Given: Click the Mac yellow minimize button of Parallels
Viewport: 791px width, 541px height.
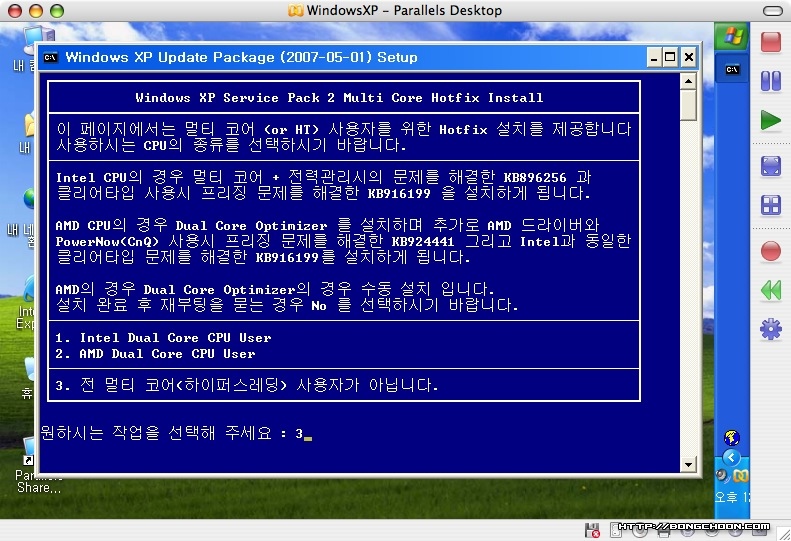Looking at the screenshot, I should pyautogui.click(x=36, y=11).
